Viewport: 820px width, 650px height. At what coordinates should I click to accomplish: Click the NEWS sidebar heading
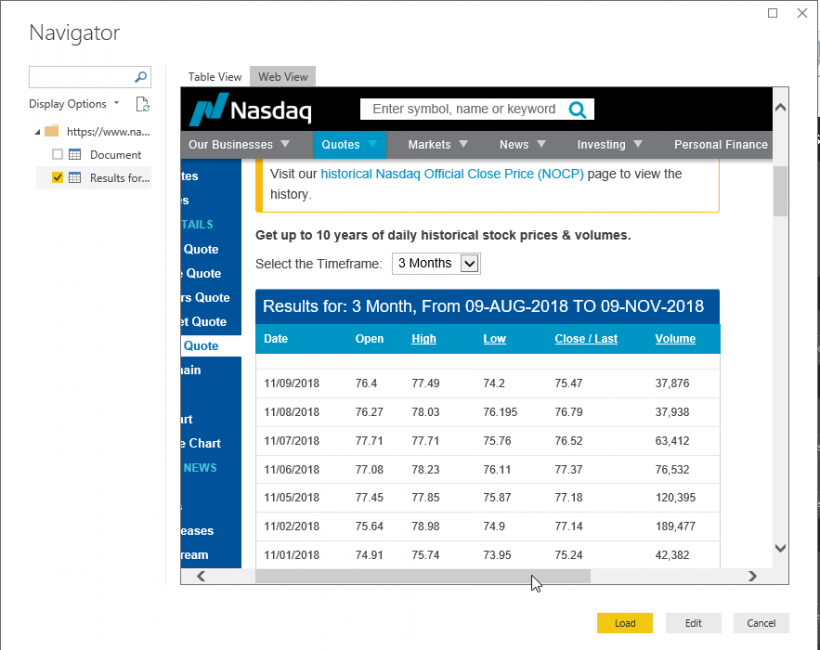click(200, 467)
